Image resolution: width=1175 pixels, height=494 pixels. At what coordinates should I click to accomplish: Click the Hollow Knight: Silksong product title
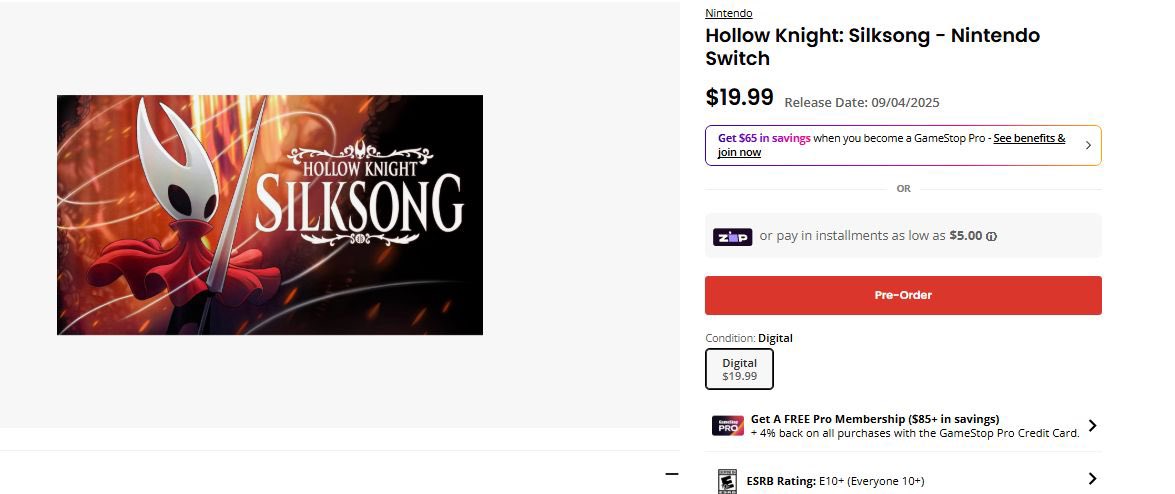click(x=872, y=47)
